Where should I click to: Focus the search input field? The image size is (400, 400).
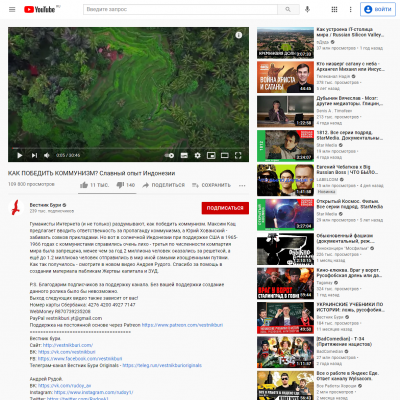coord(180,9)
